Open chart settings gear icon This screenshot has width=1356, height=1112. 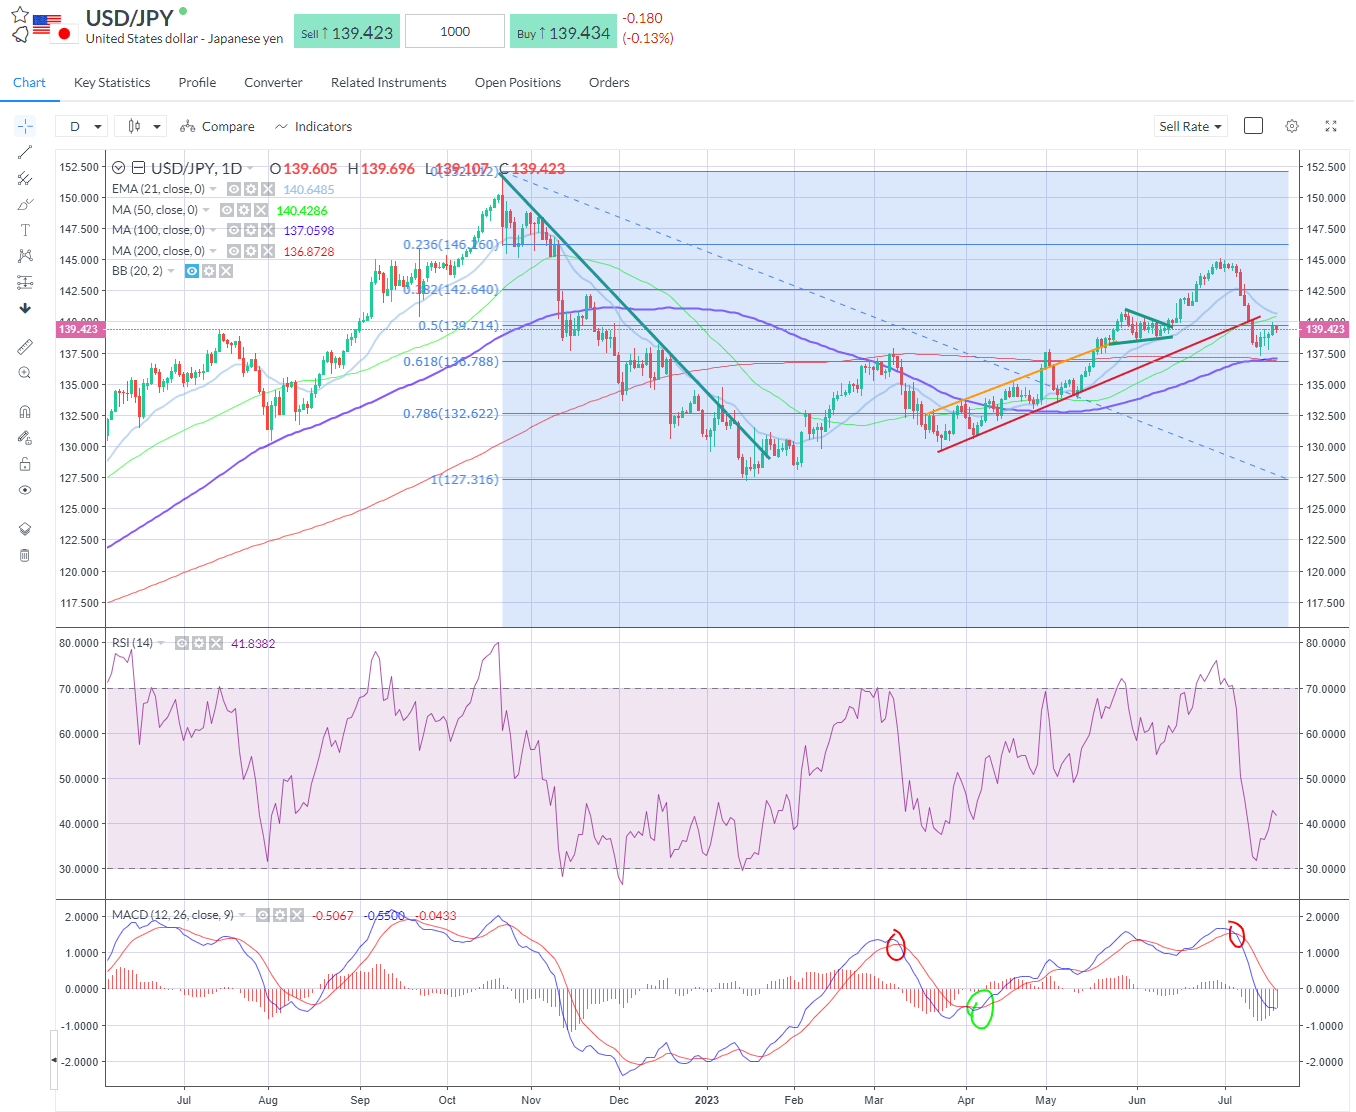tap(1292, 126)
